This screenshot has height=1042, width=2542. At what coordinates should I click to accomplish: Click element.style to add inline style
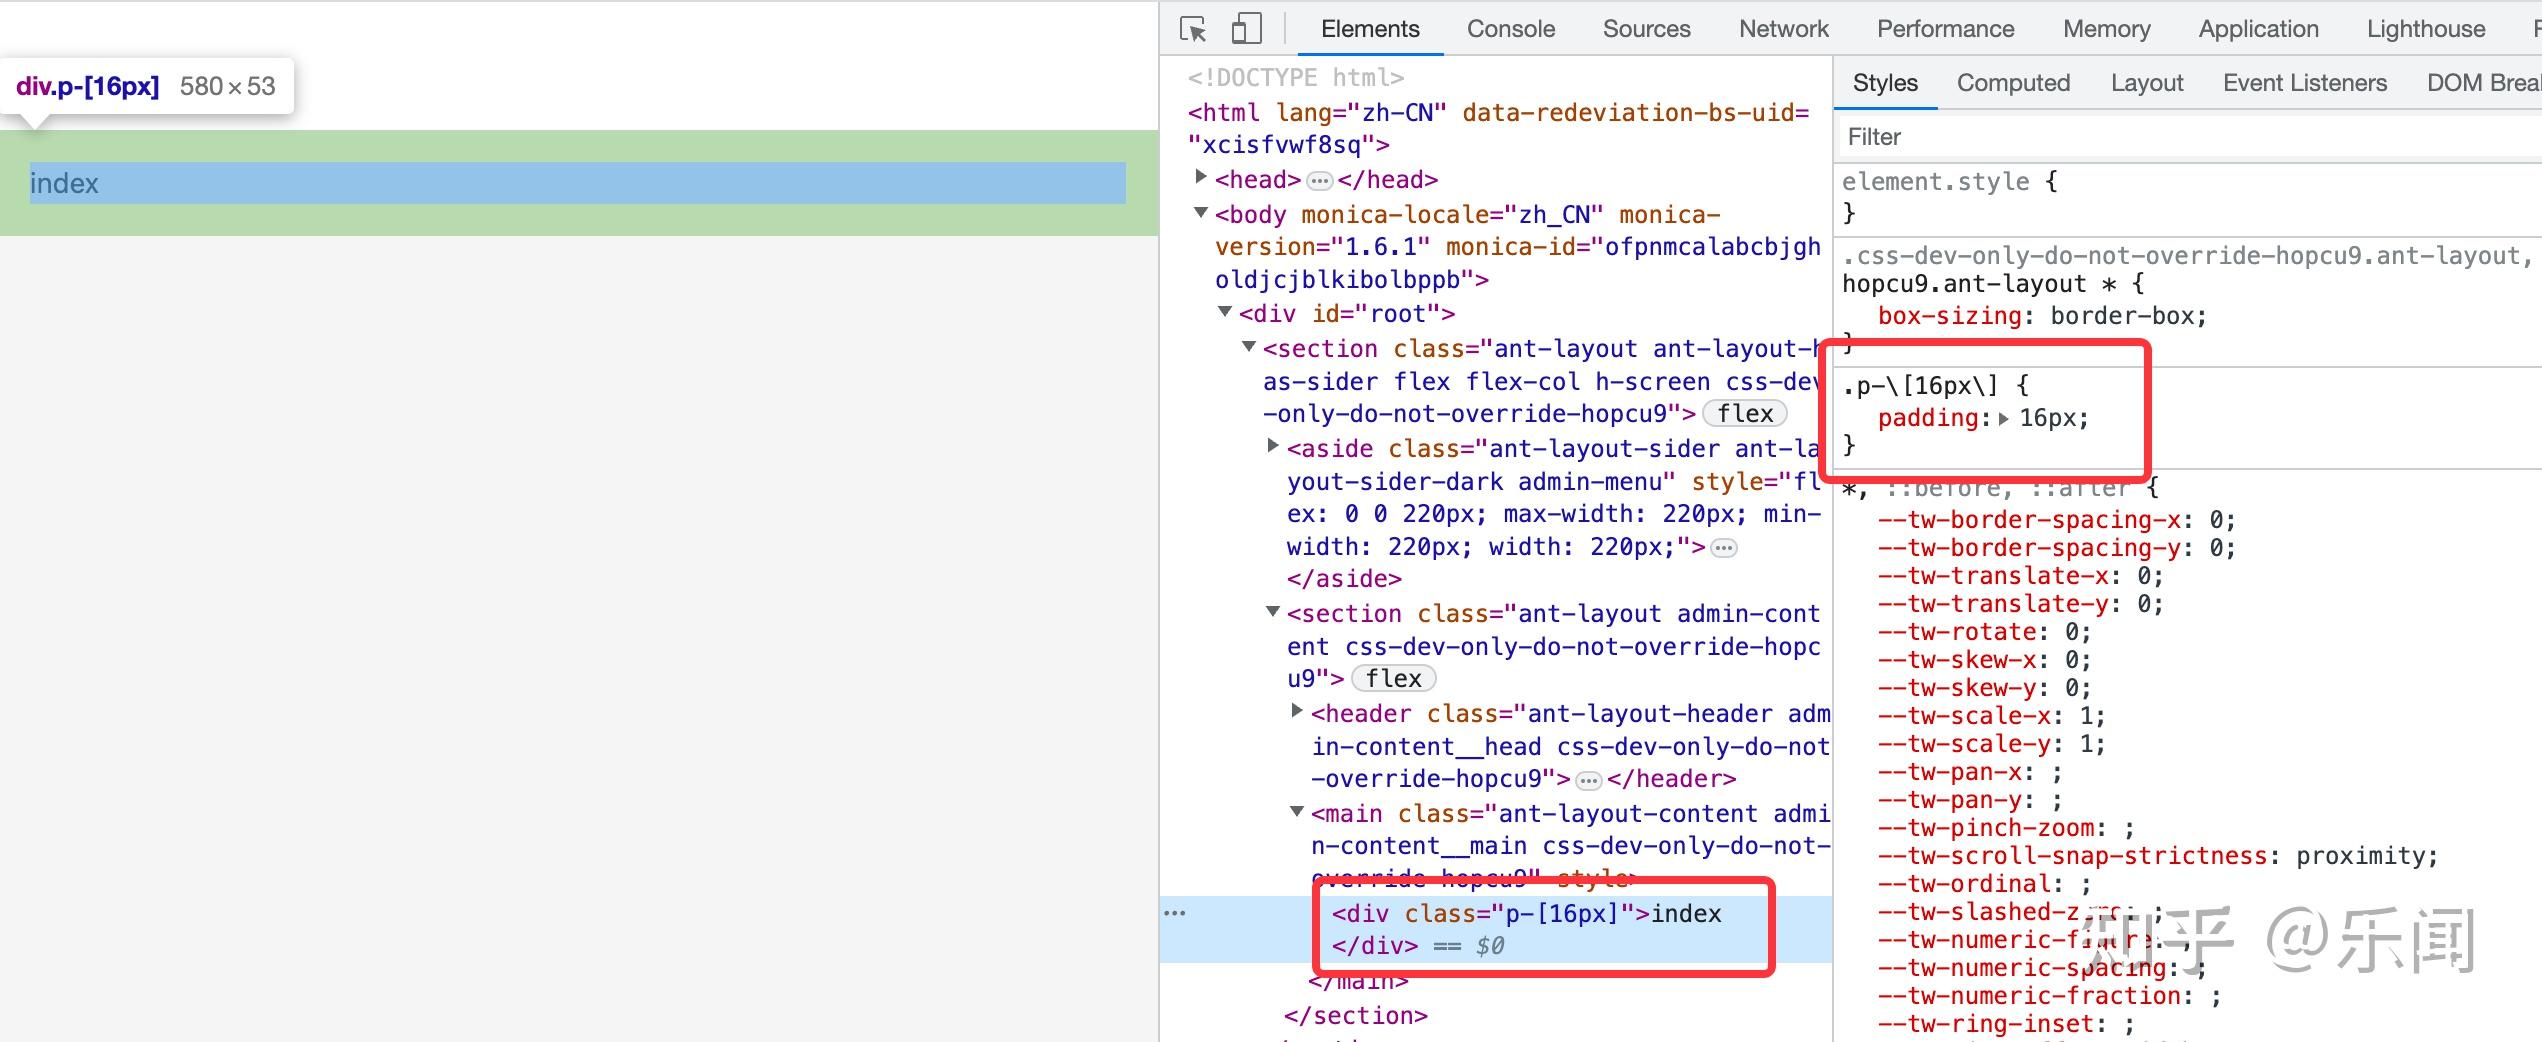[1937, 181]
